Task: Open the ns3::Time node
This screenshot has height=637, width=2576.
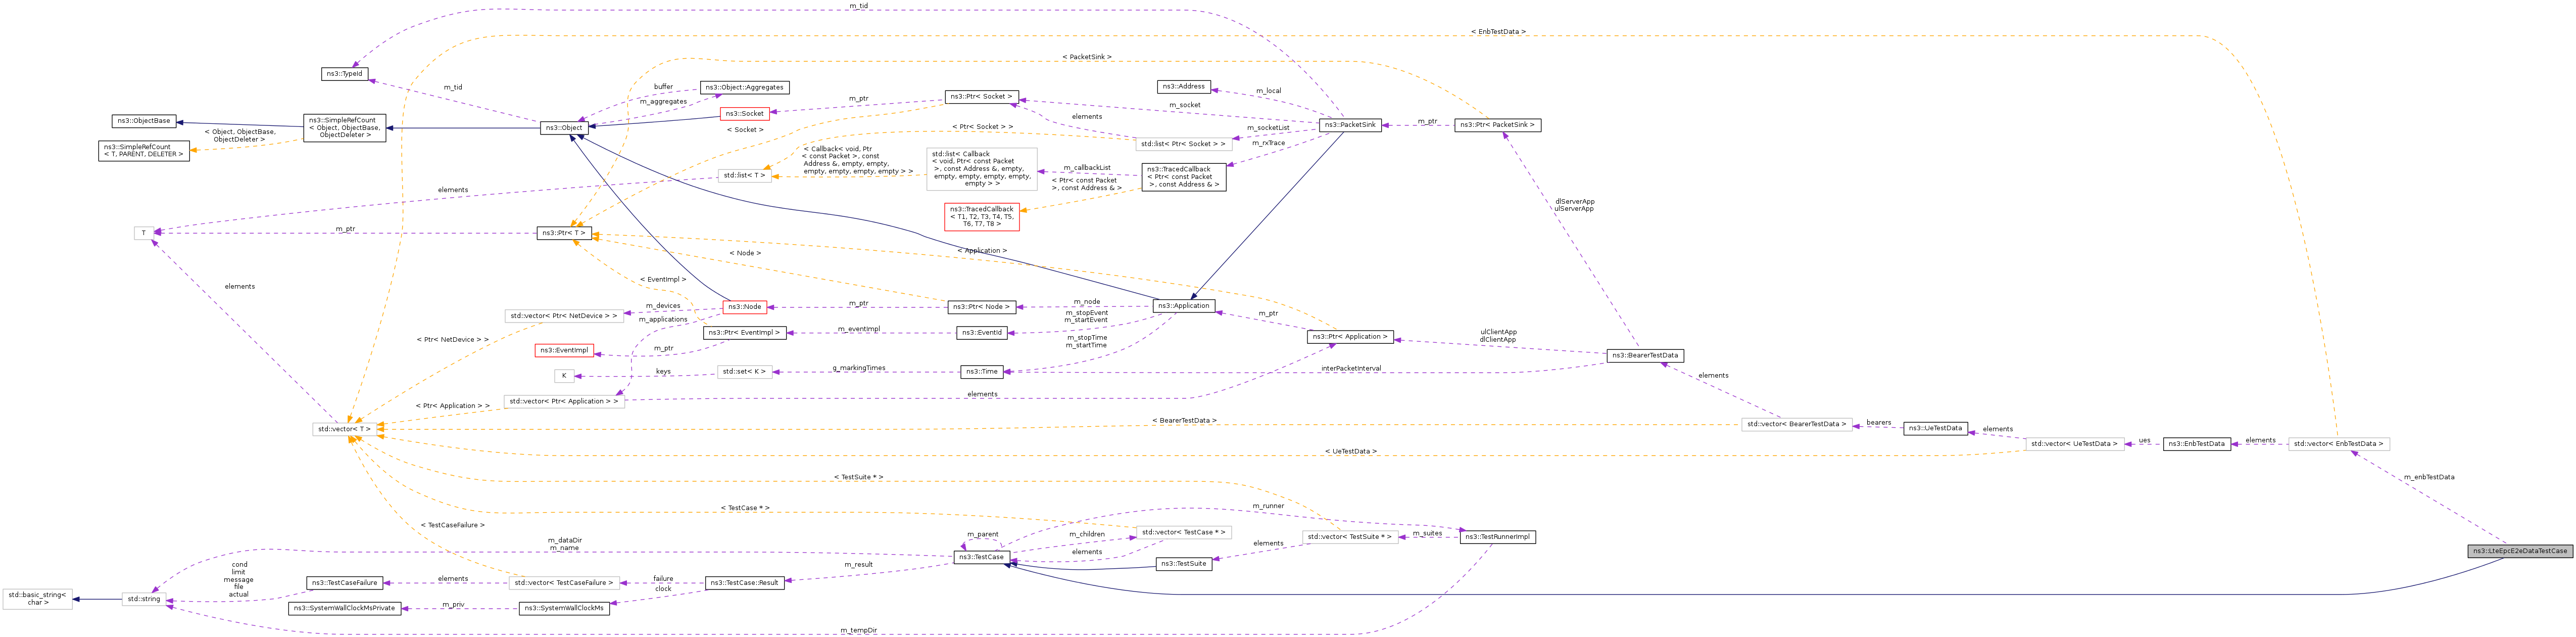Action: coord(982,372)
